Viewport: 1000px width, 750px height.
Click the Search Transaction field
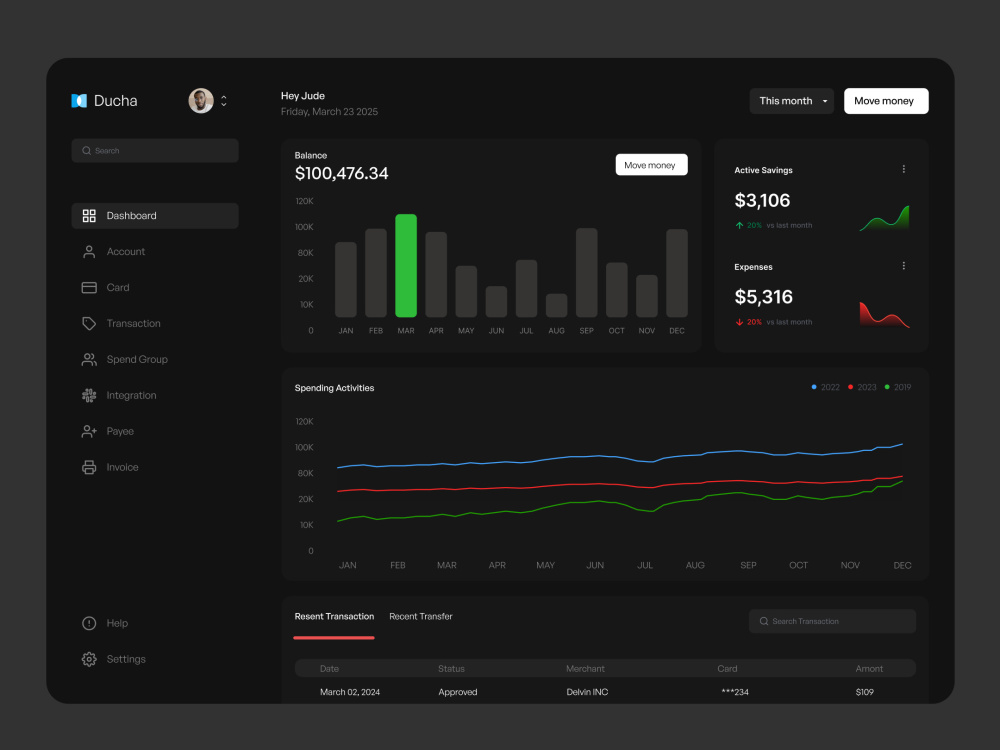click(x=832, y=621)
